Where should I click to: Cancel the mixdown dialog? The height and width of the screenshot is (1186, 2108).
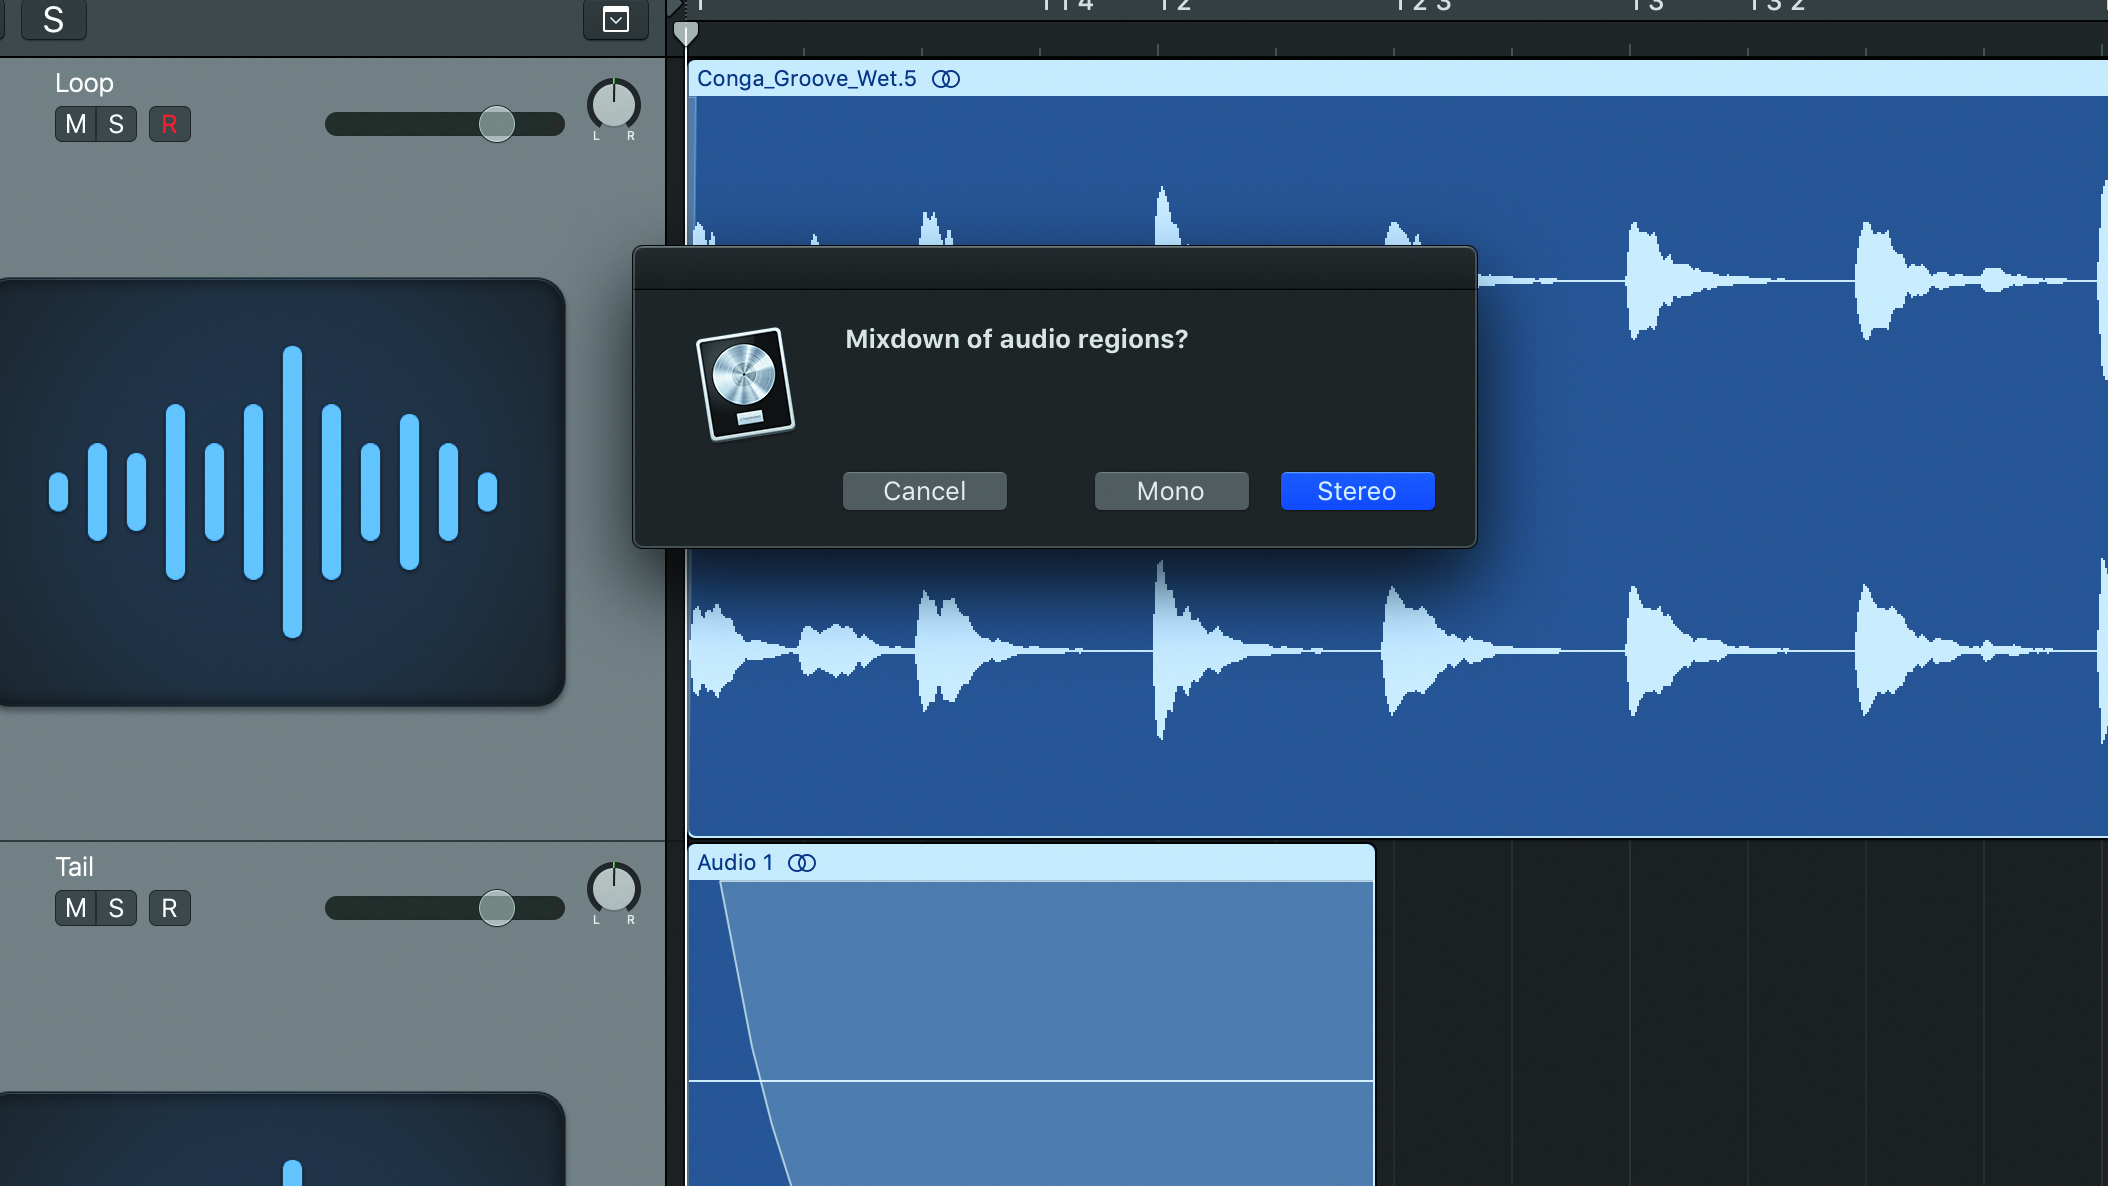point(924,491)
